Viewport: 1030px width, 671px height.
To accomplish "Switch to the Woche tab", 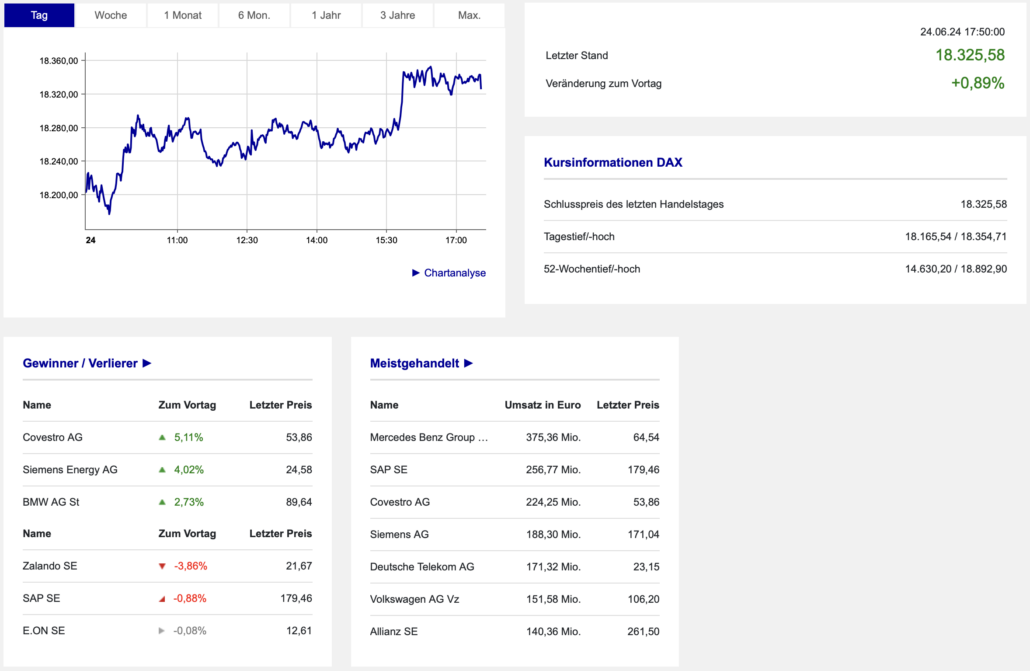I will 110,15.
